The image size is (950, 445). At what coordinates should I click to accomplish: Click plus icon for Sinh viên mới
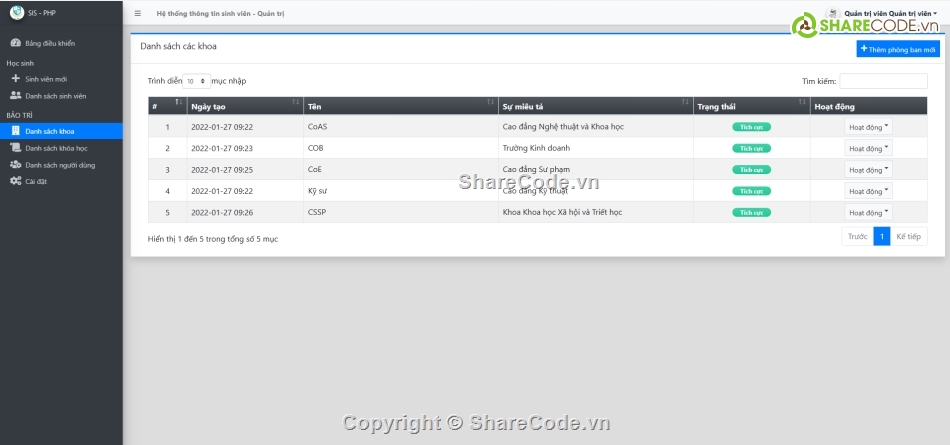(15, 78)
